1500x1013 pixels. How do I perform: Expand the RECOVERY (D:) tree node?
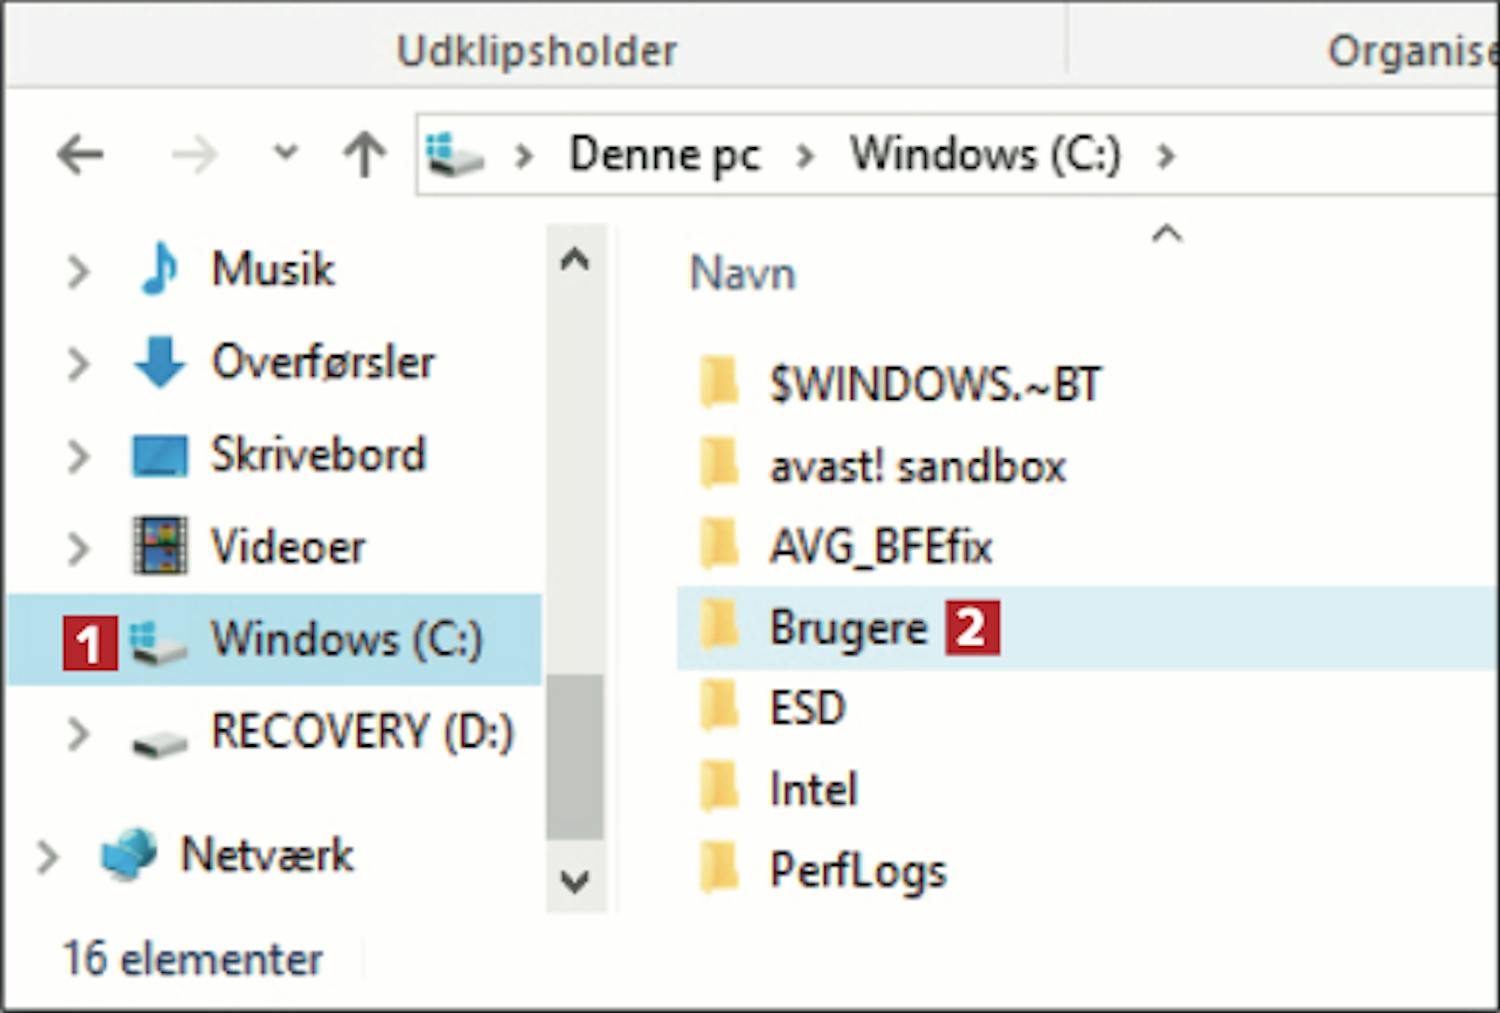pyautogui.click(x=77, y=733)
